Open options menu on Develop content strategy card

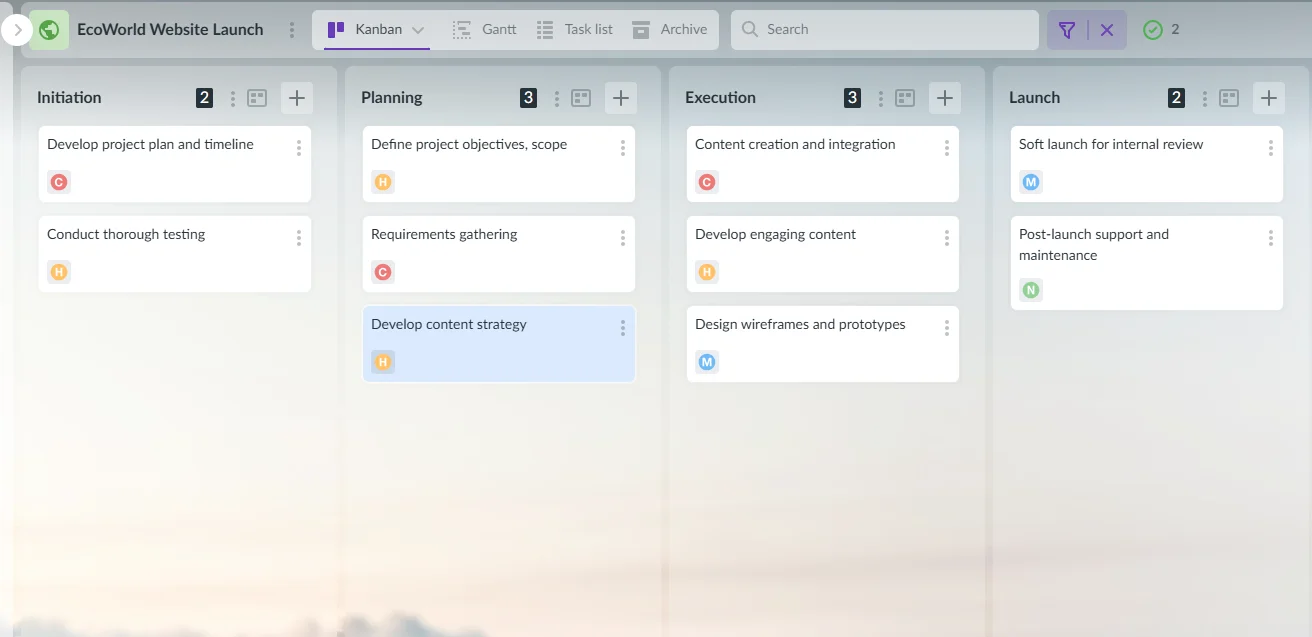pyautogui.click(x=623, y=328)
